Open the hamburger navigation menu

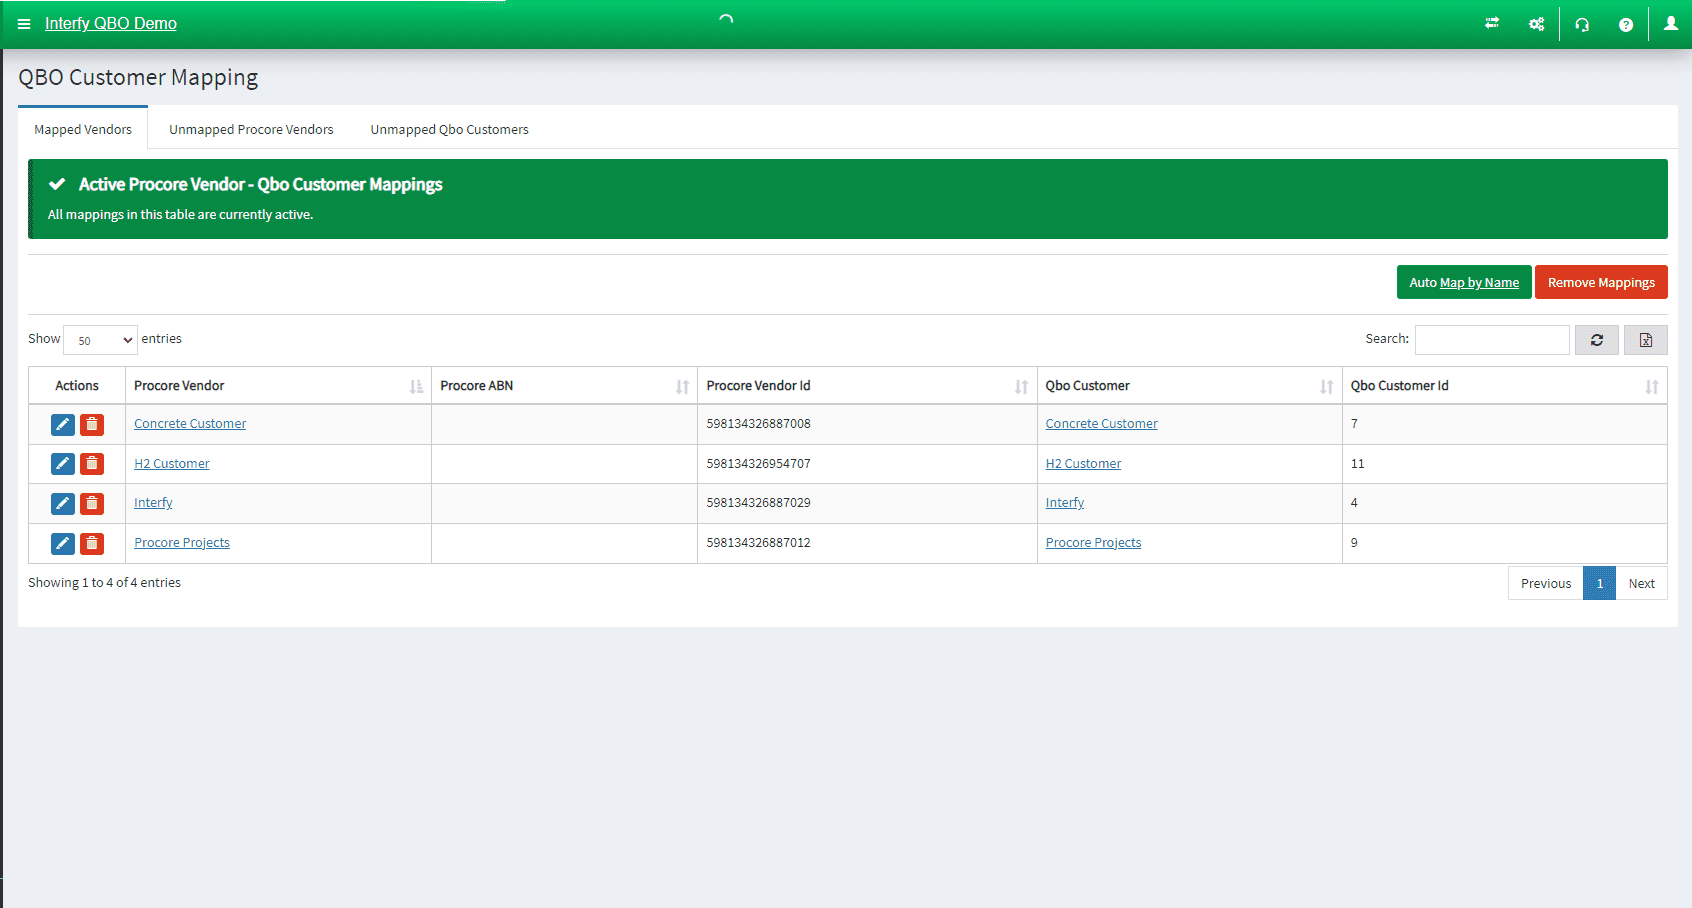[24, 24]
